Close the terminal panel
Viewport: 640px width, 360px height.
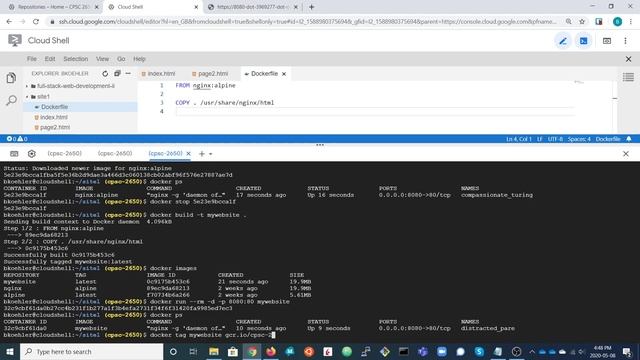click(626, 154)
